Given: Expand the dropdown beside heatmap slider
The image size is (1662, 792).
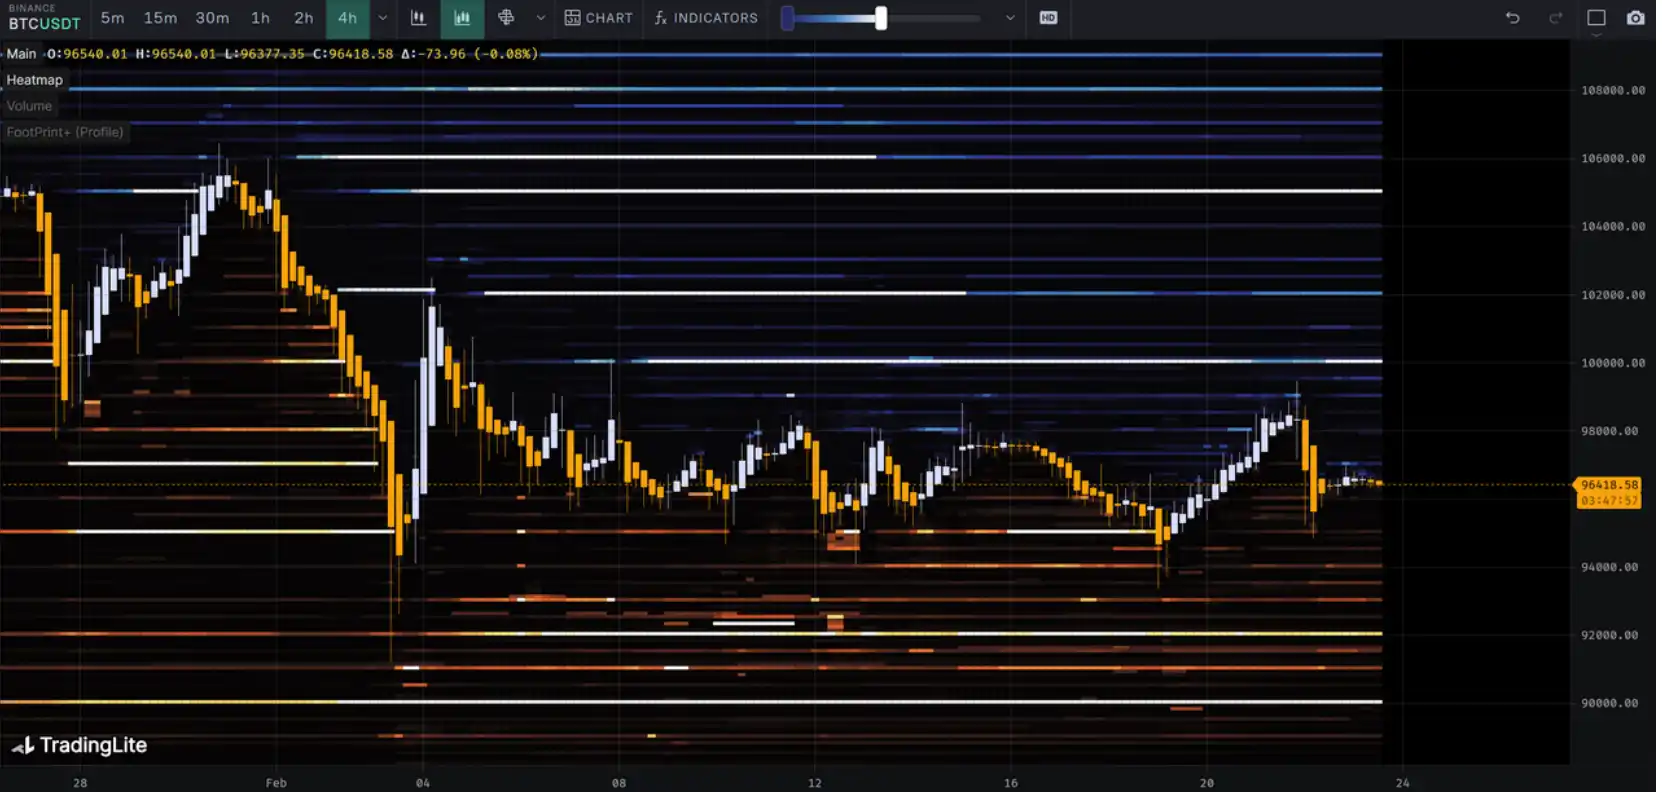Looking at the screenshot, I should (1010, 18).
